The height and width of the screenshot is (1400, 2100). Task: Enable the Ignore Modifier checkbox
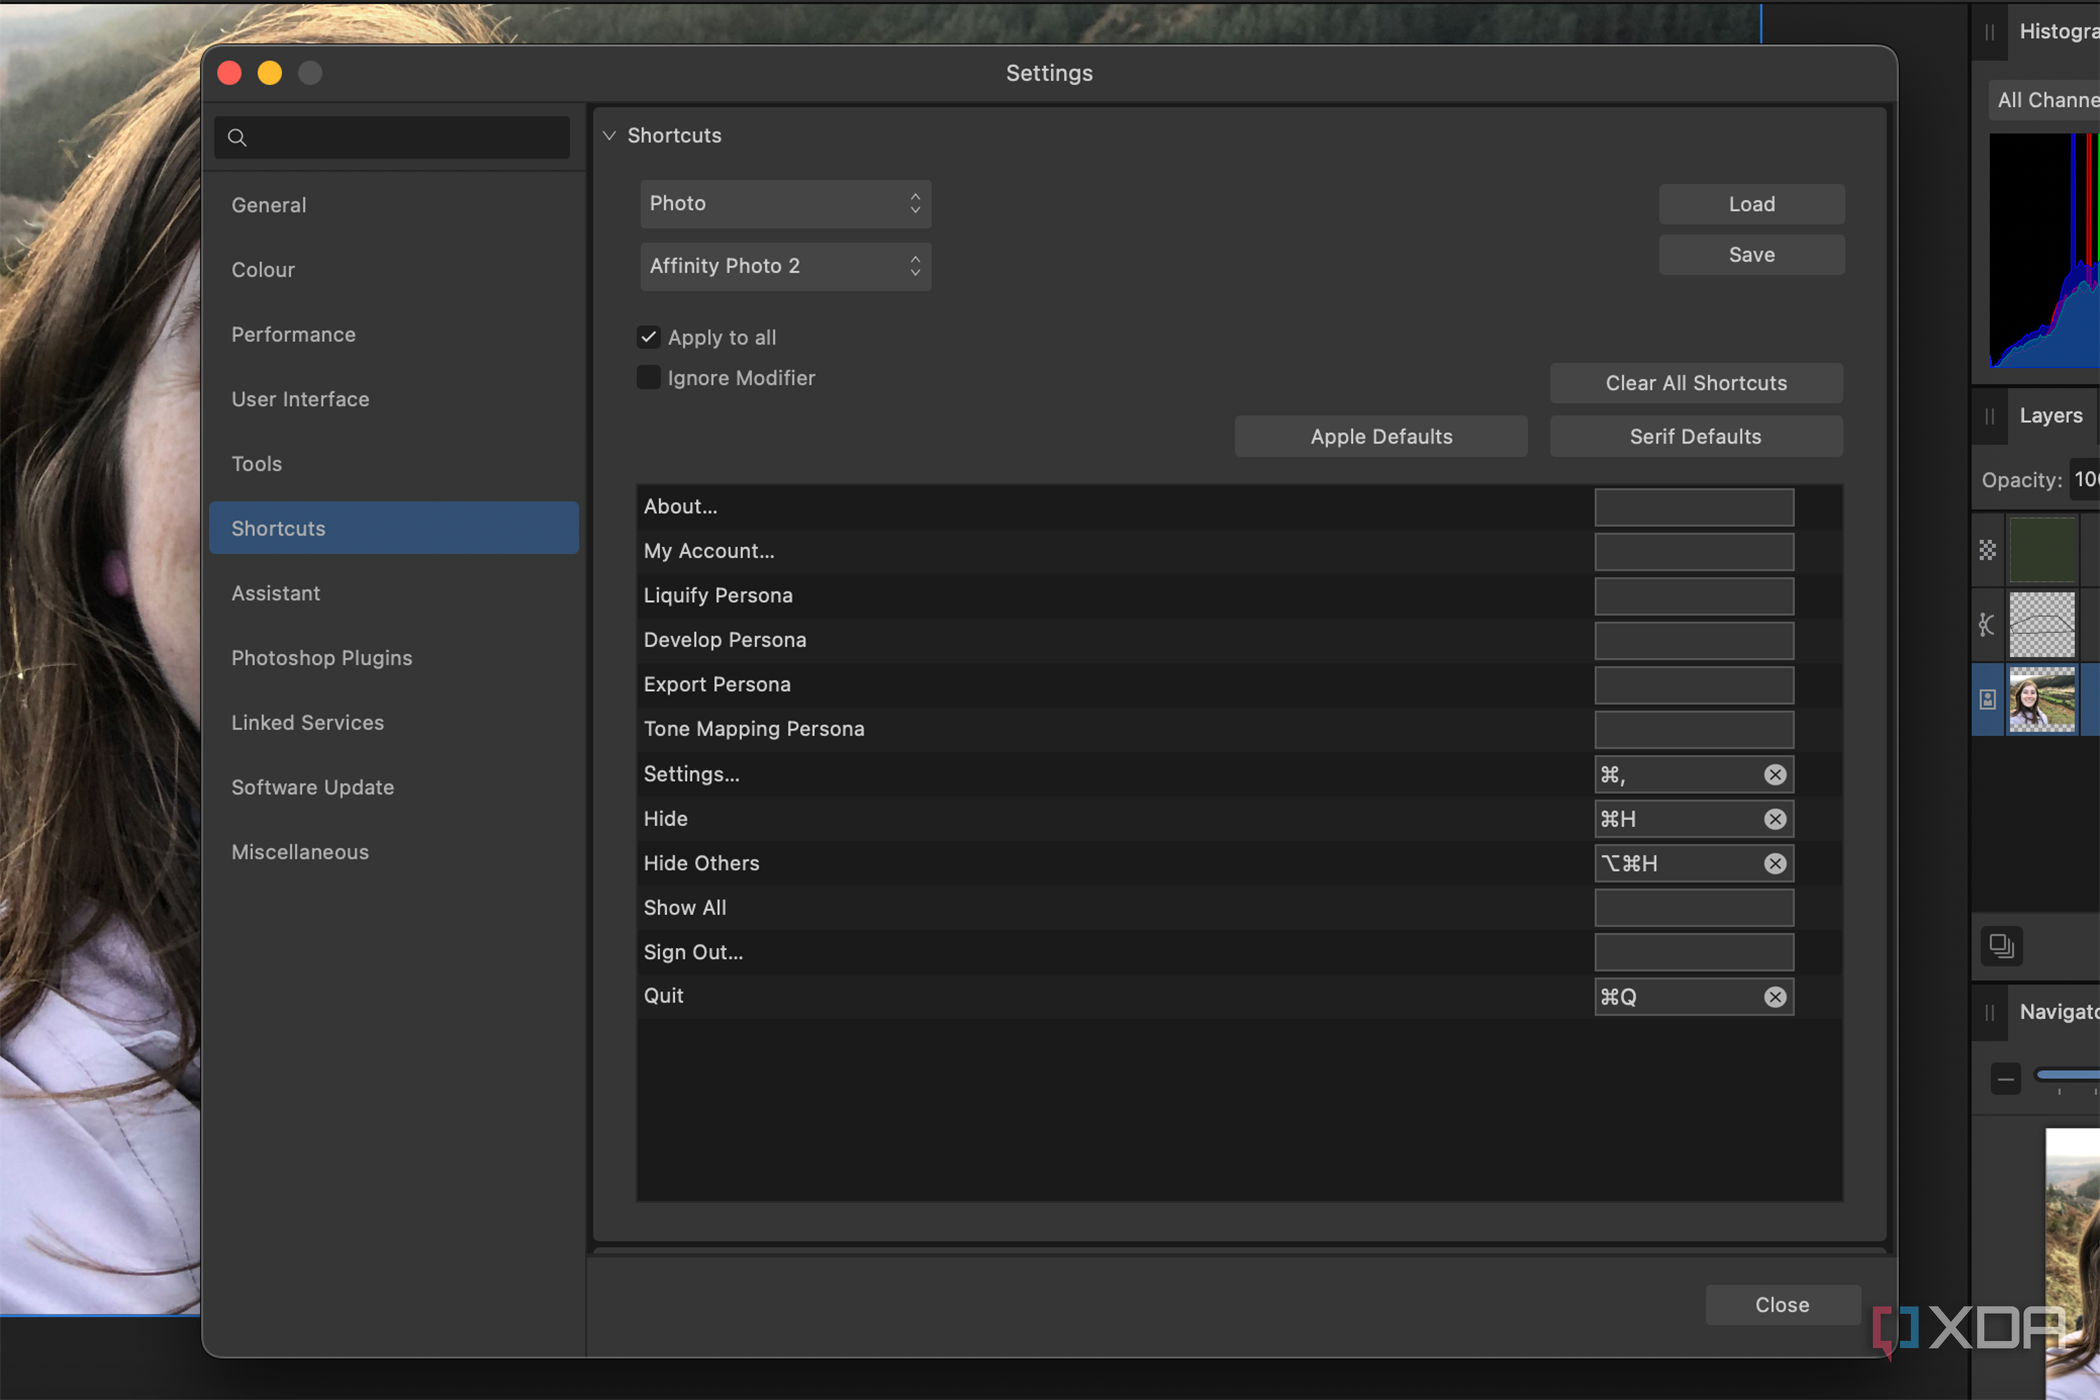[x=648, y=377]
